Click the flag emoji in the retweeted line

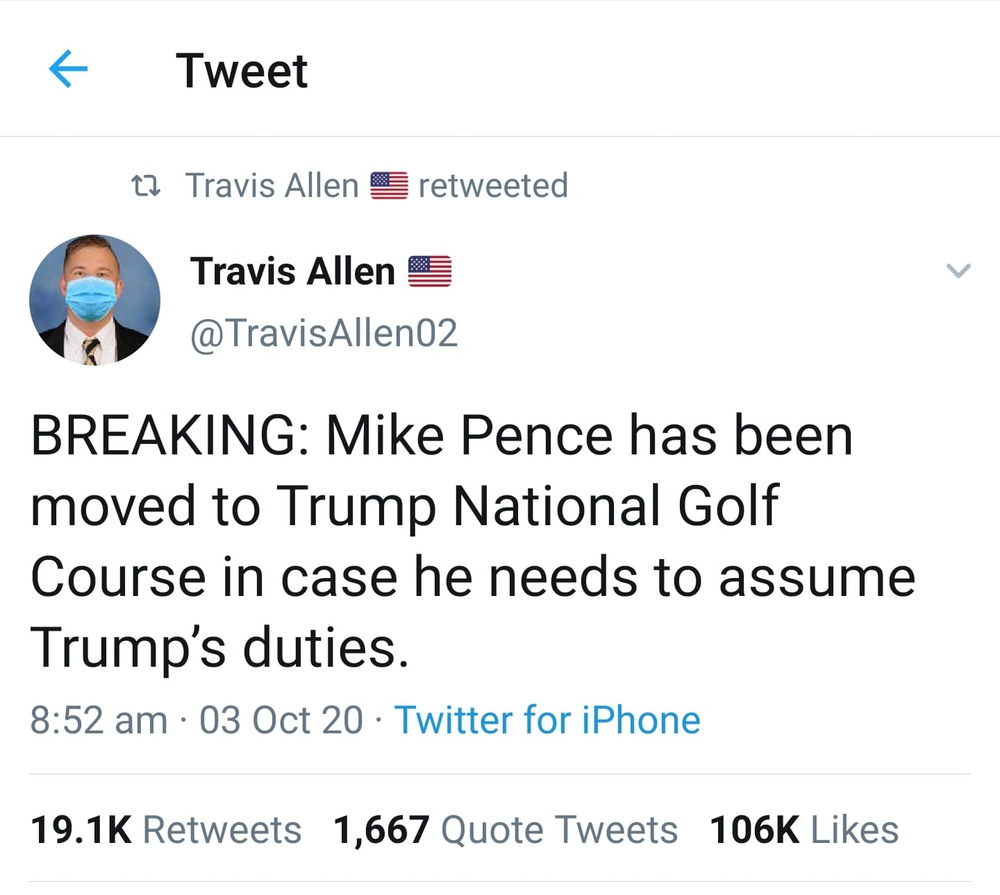[x=389, y=186]
